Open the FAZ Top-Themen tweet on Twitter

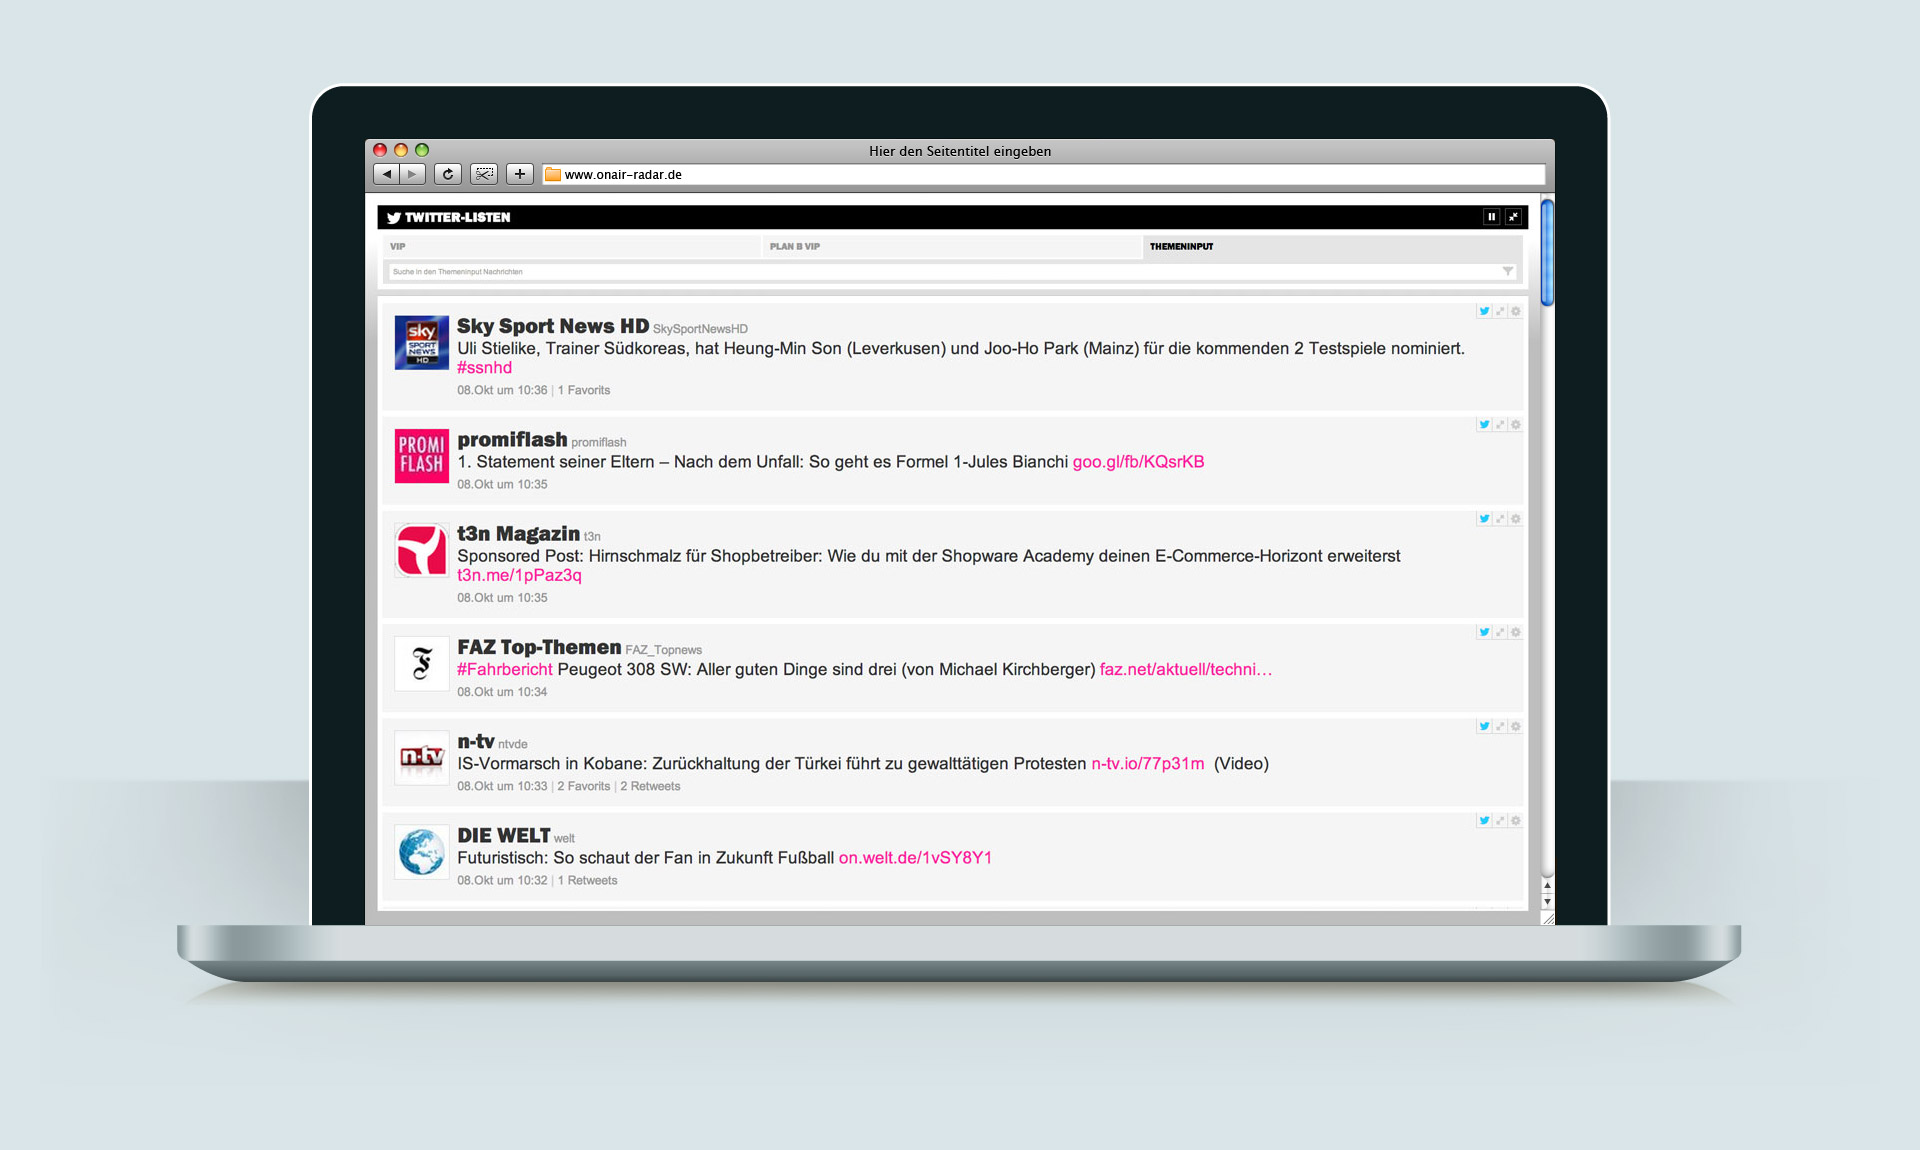1484,632
